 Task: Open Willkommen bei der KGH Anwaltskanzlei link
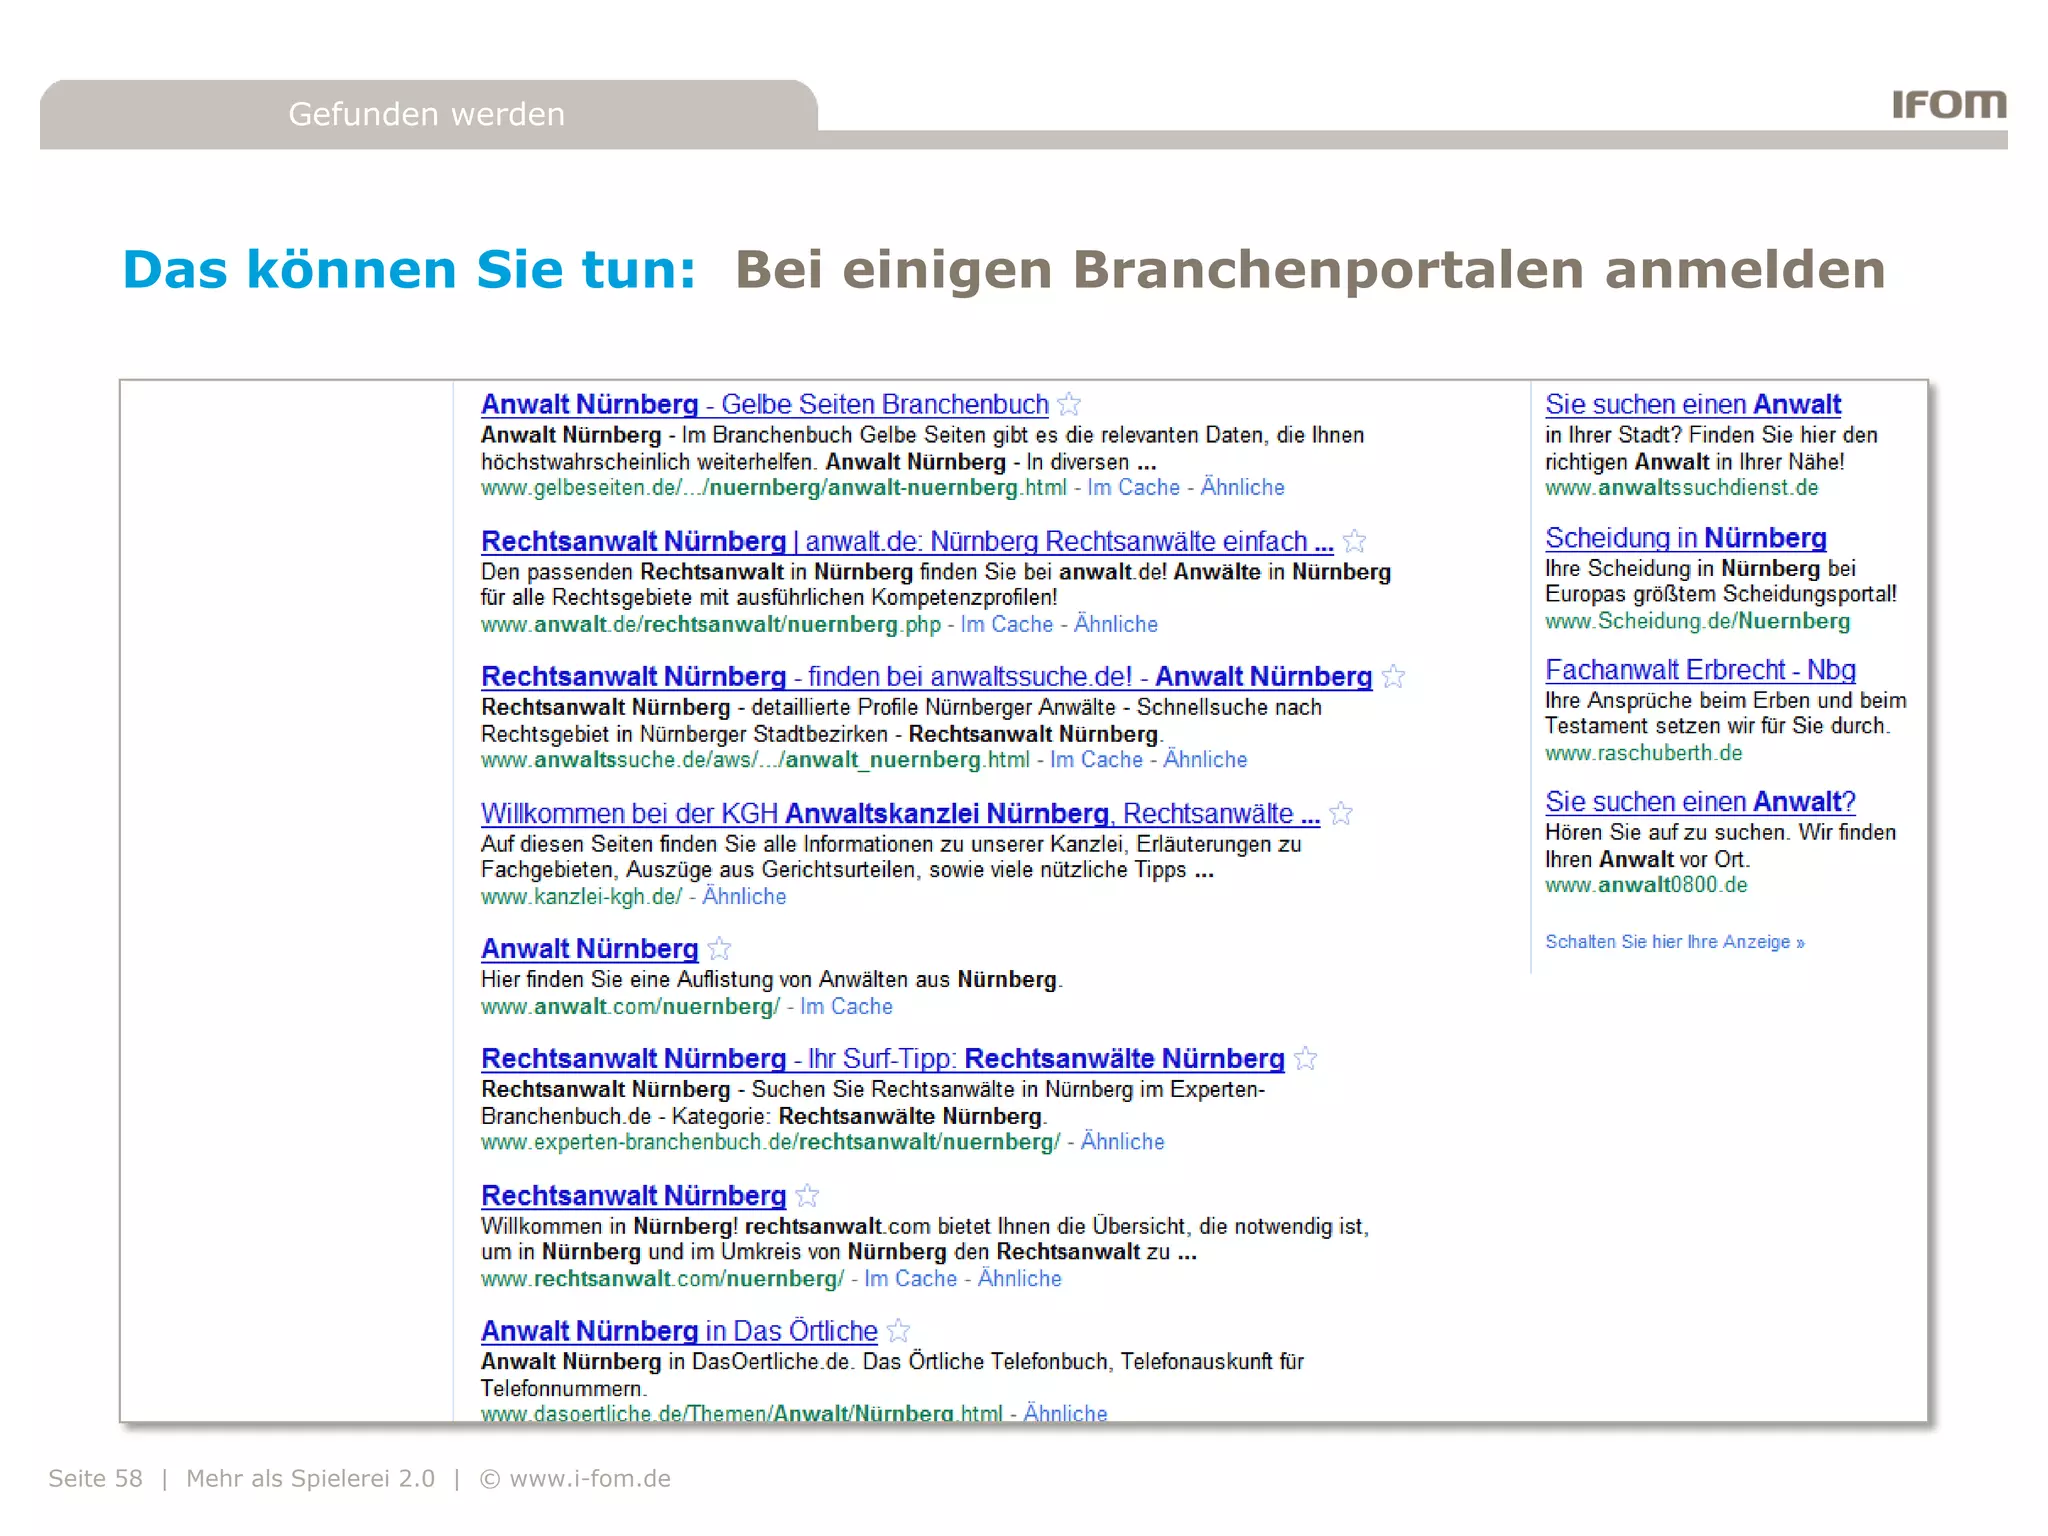tap(899, 814)
